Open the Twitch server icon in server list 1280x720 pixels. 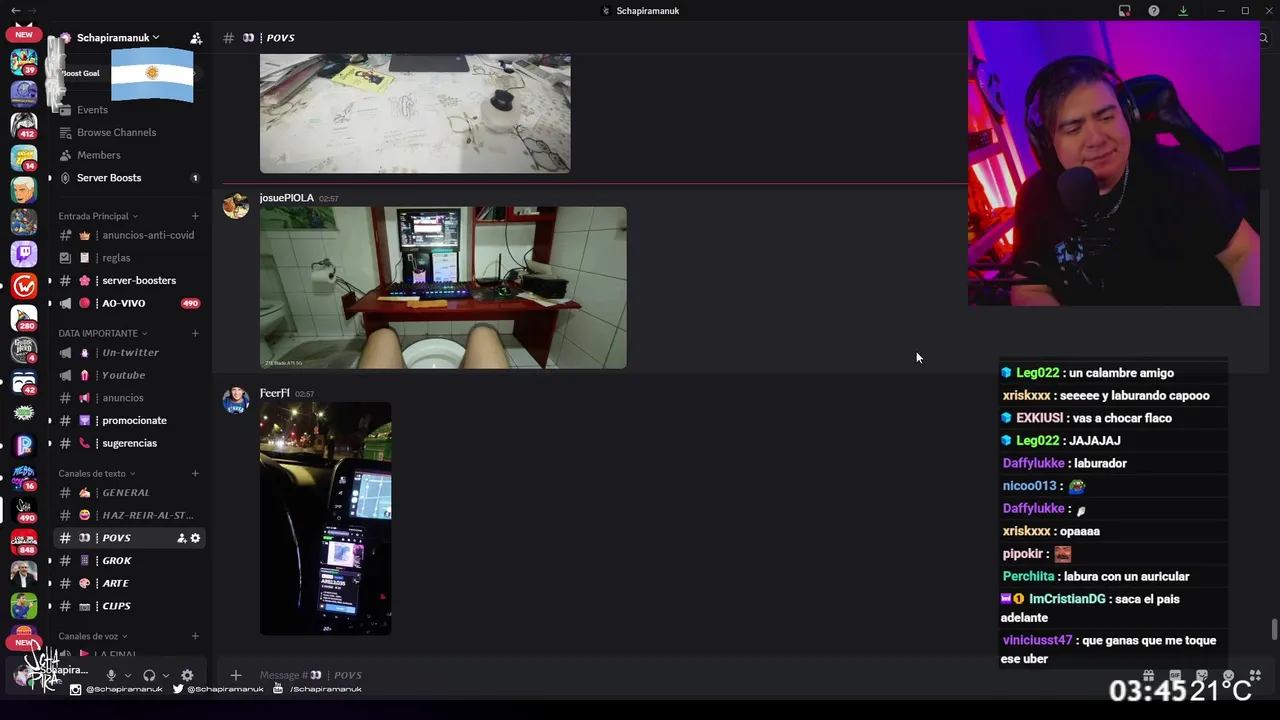coord(24,254)
